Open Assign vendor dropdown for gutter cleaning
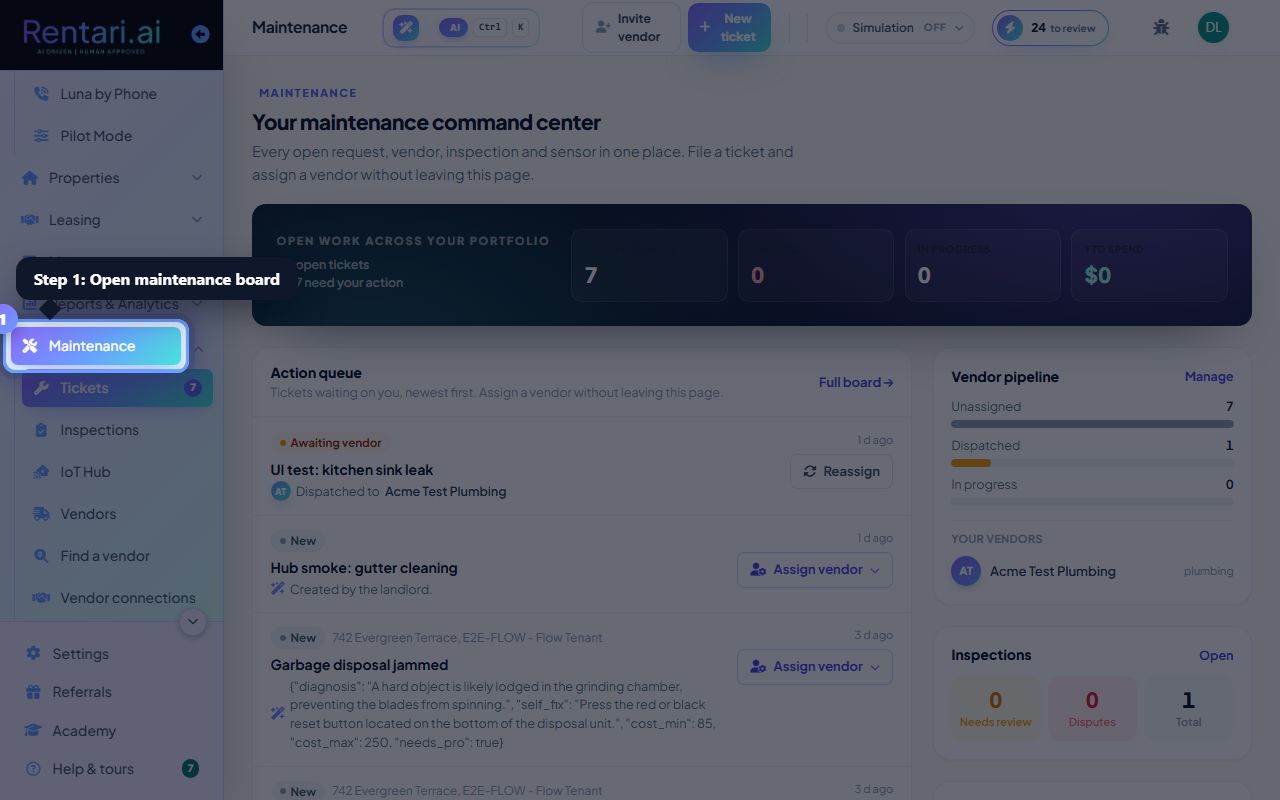1280x800 pixels. point(815,570)
